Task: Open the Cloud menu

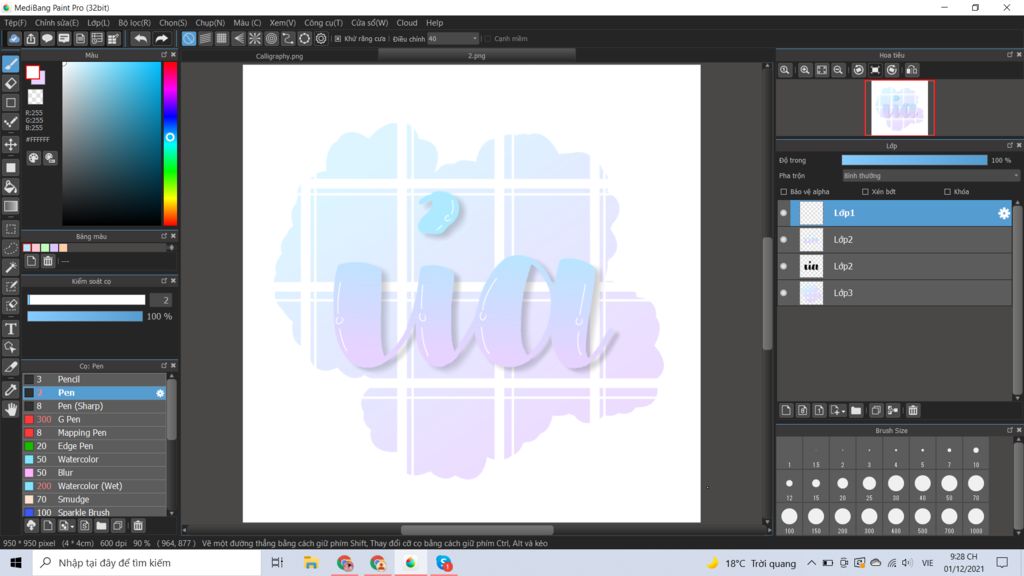Action: point(407,23)
